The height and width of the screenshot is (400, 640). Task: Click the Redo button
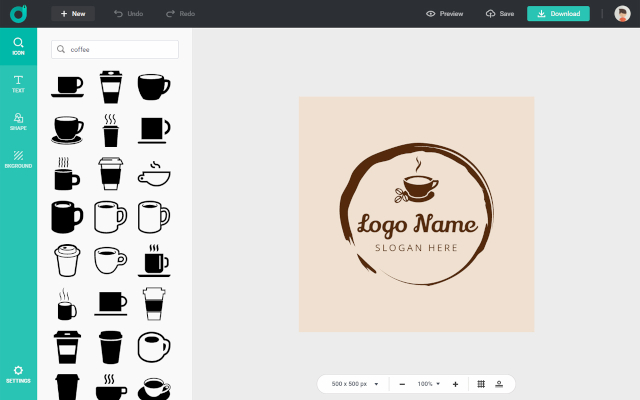(x=180, y=13)
